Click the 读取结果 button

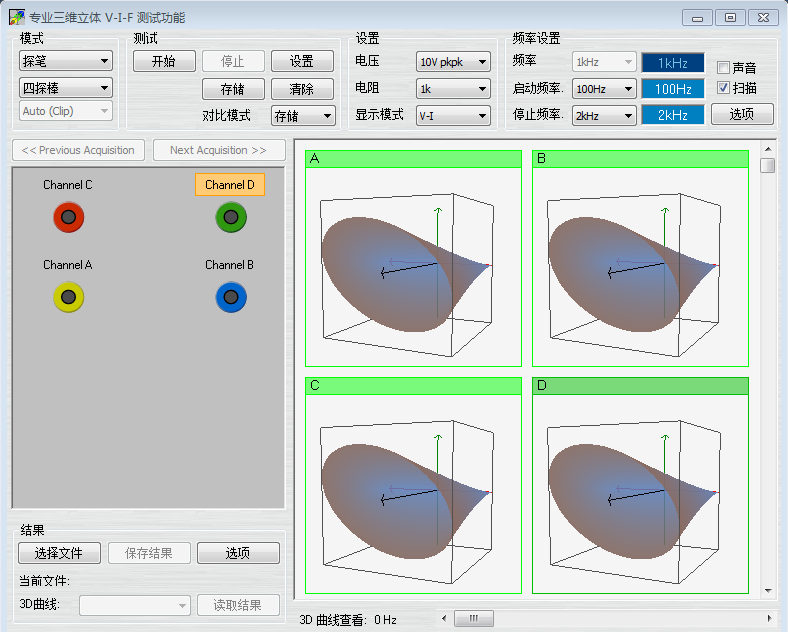click(238, 605)
